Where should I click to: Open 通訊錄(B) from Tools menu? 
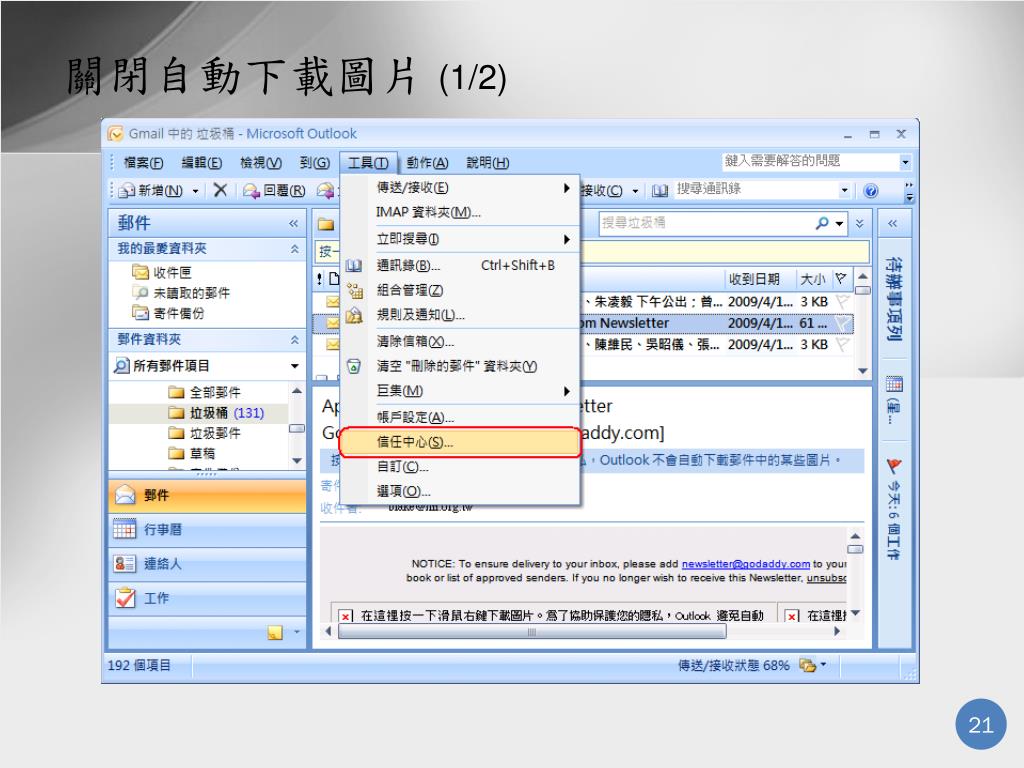pyautogui.click(x=460, y=265)
